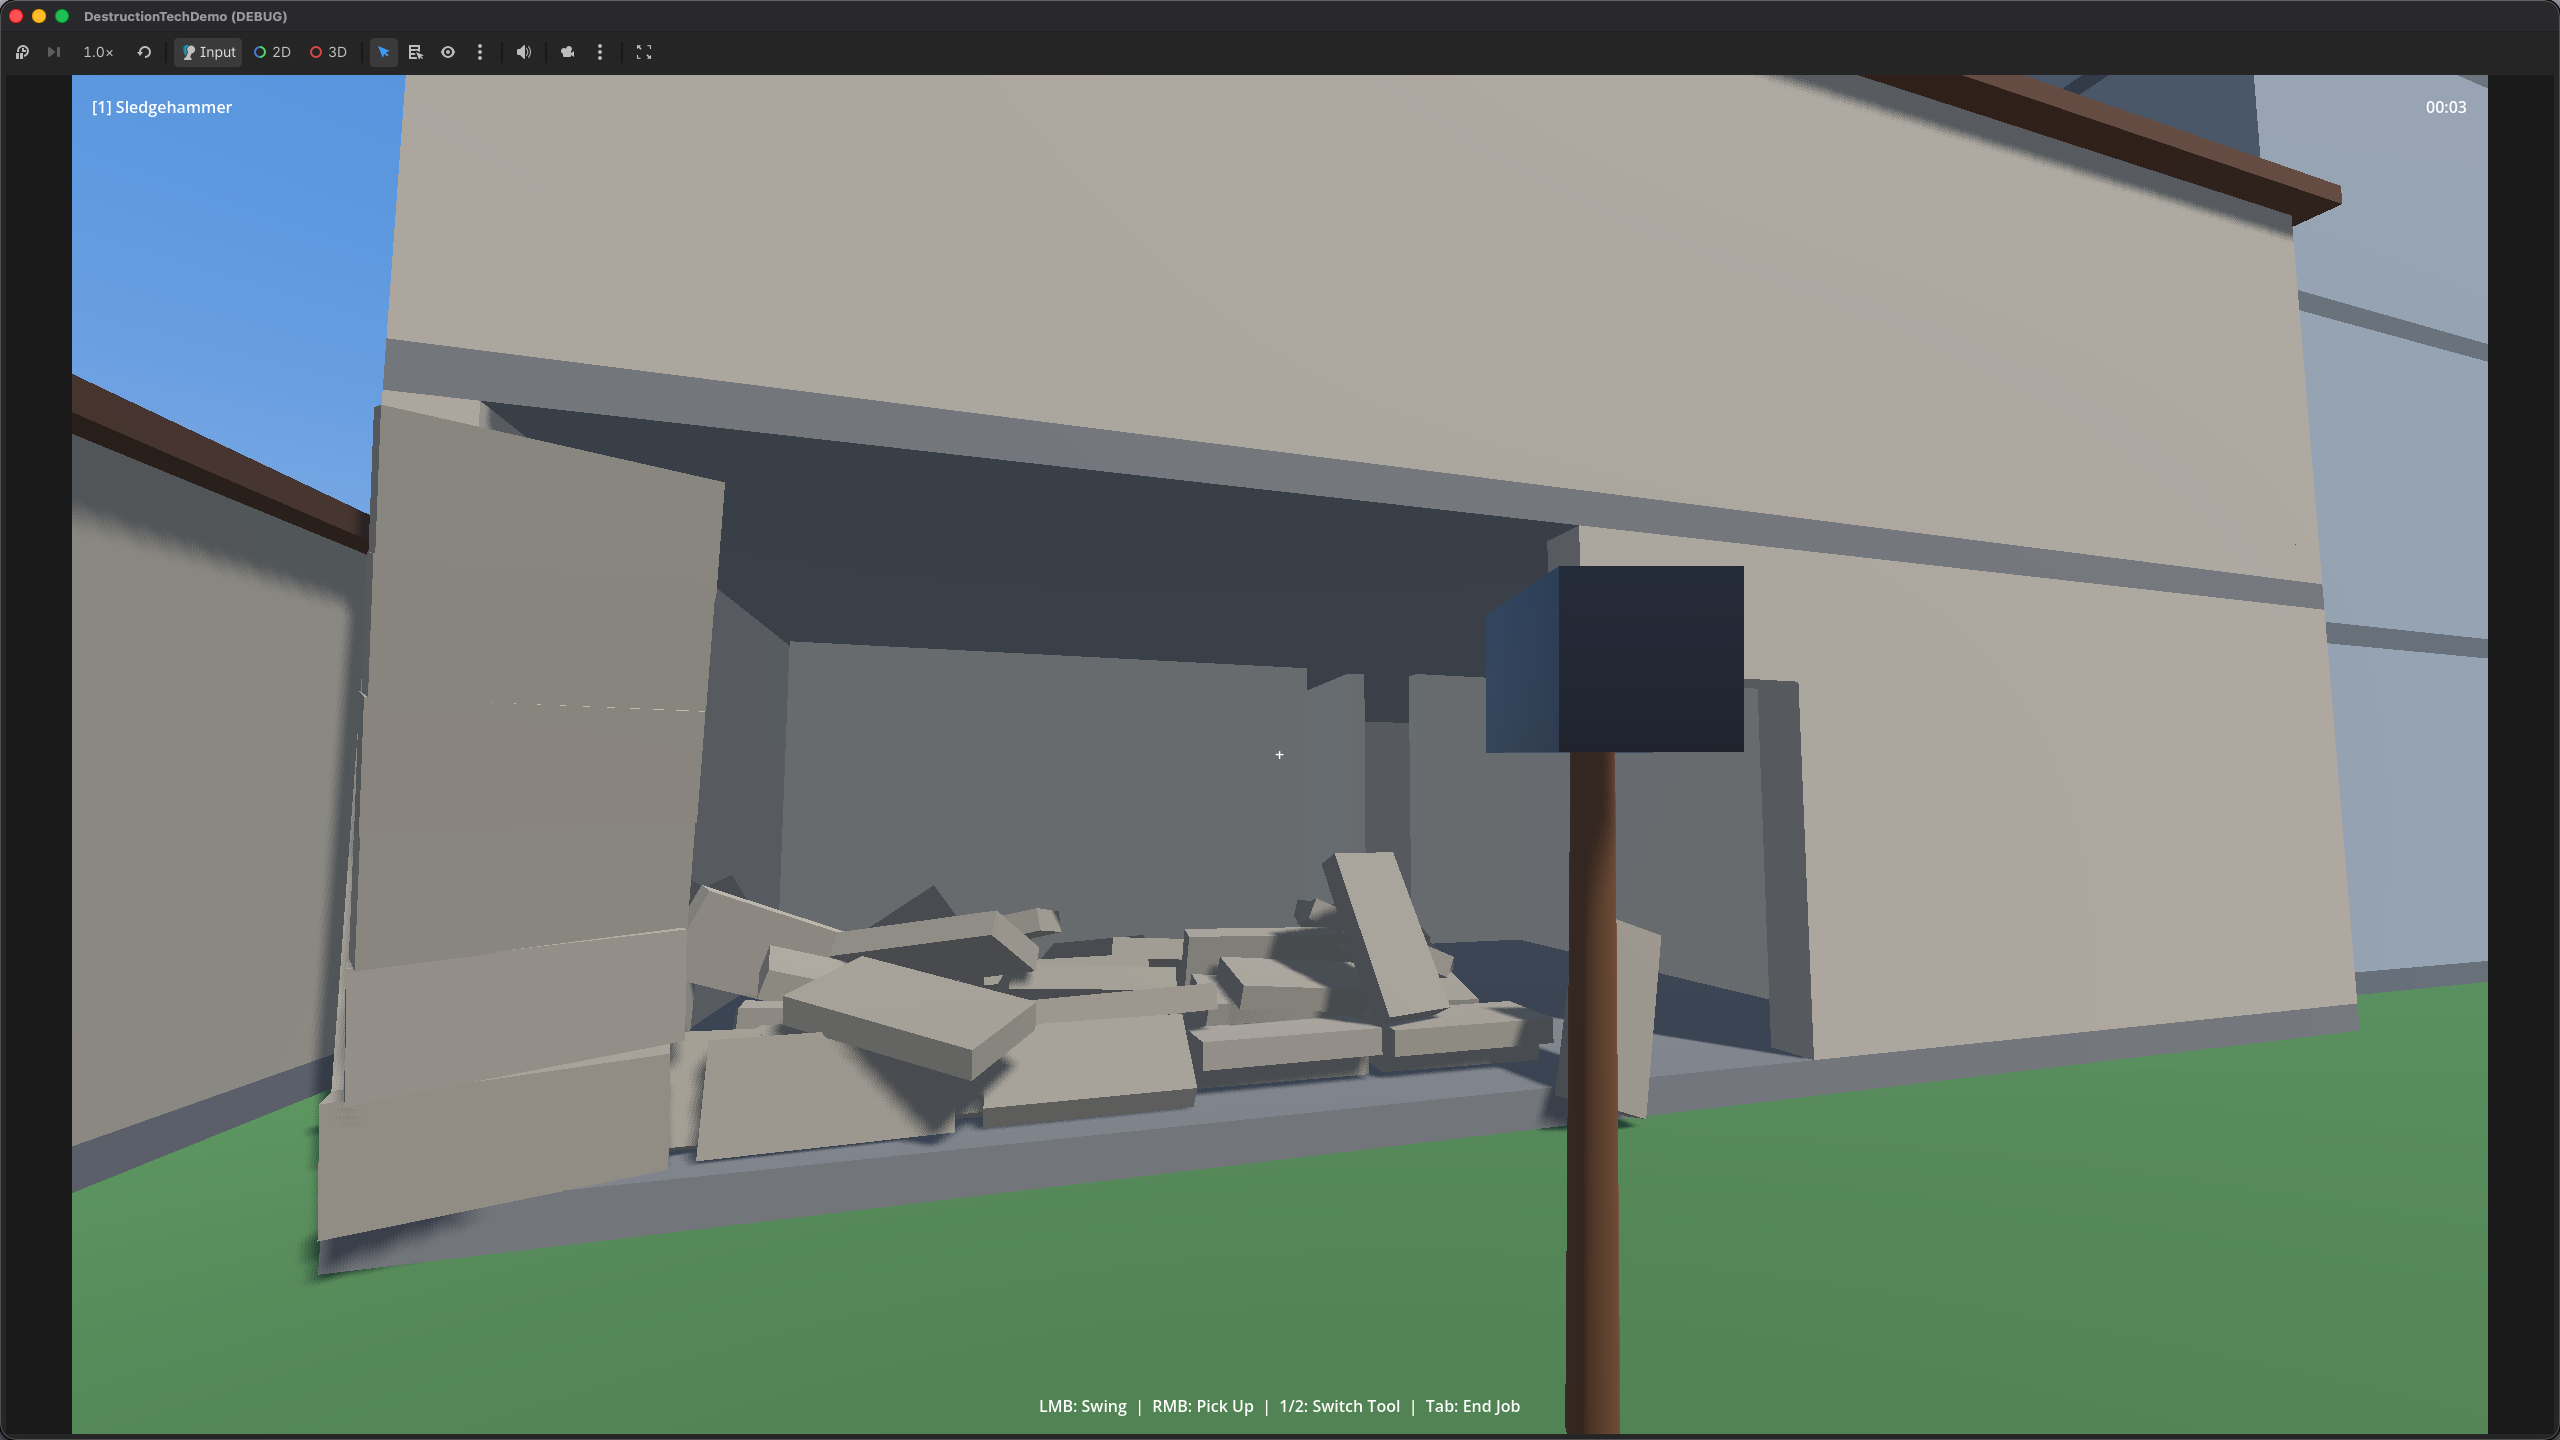Switch to 3D selection mode

tap(328, 52)
